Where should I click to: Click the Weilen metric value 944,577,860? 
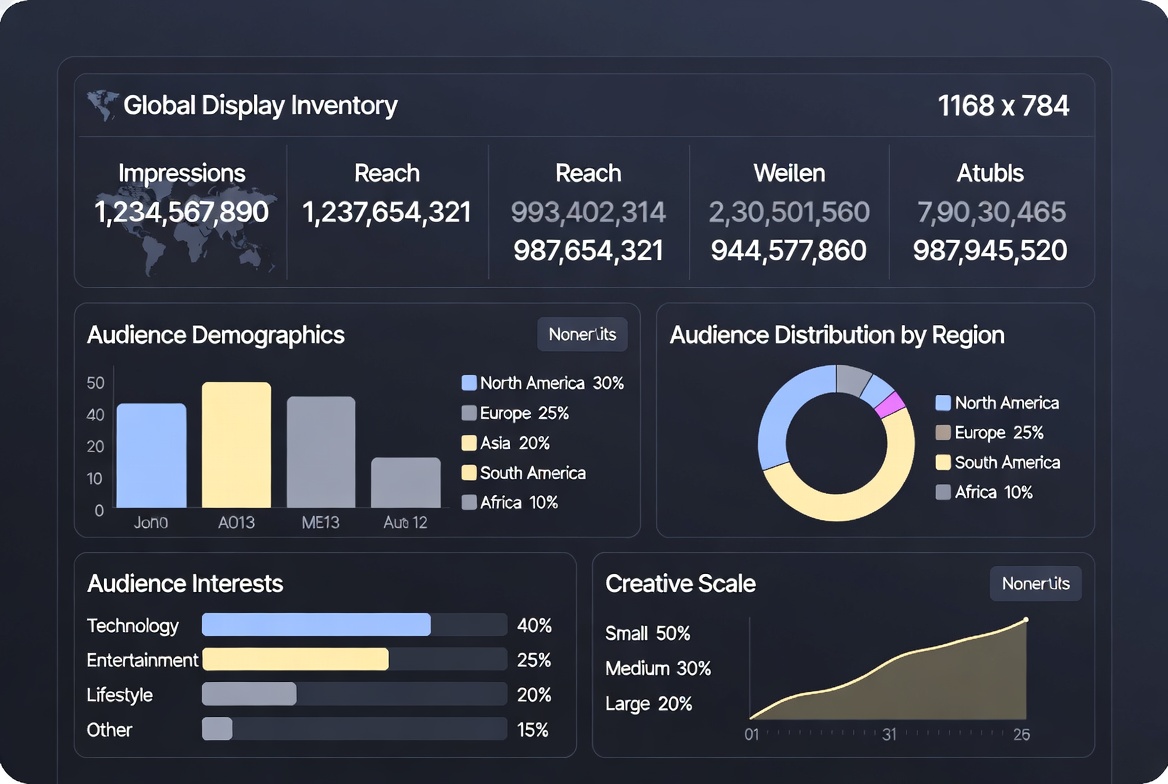point(789,250)
